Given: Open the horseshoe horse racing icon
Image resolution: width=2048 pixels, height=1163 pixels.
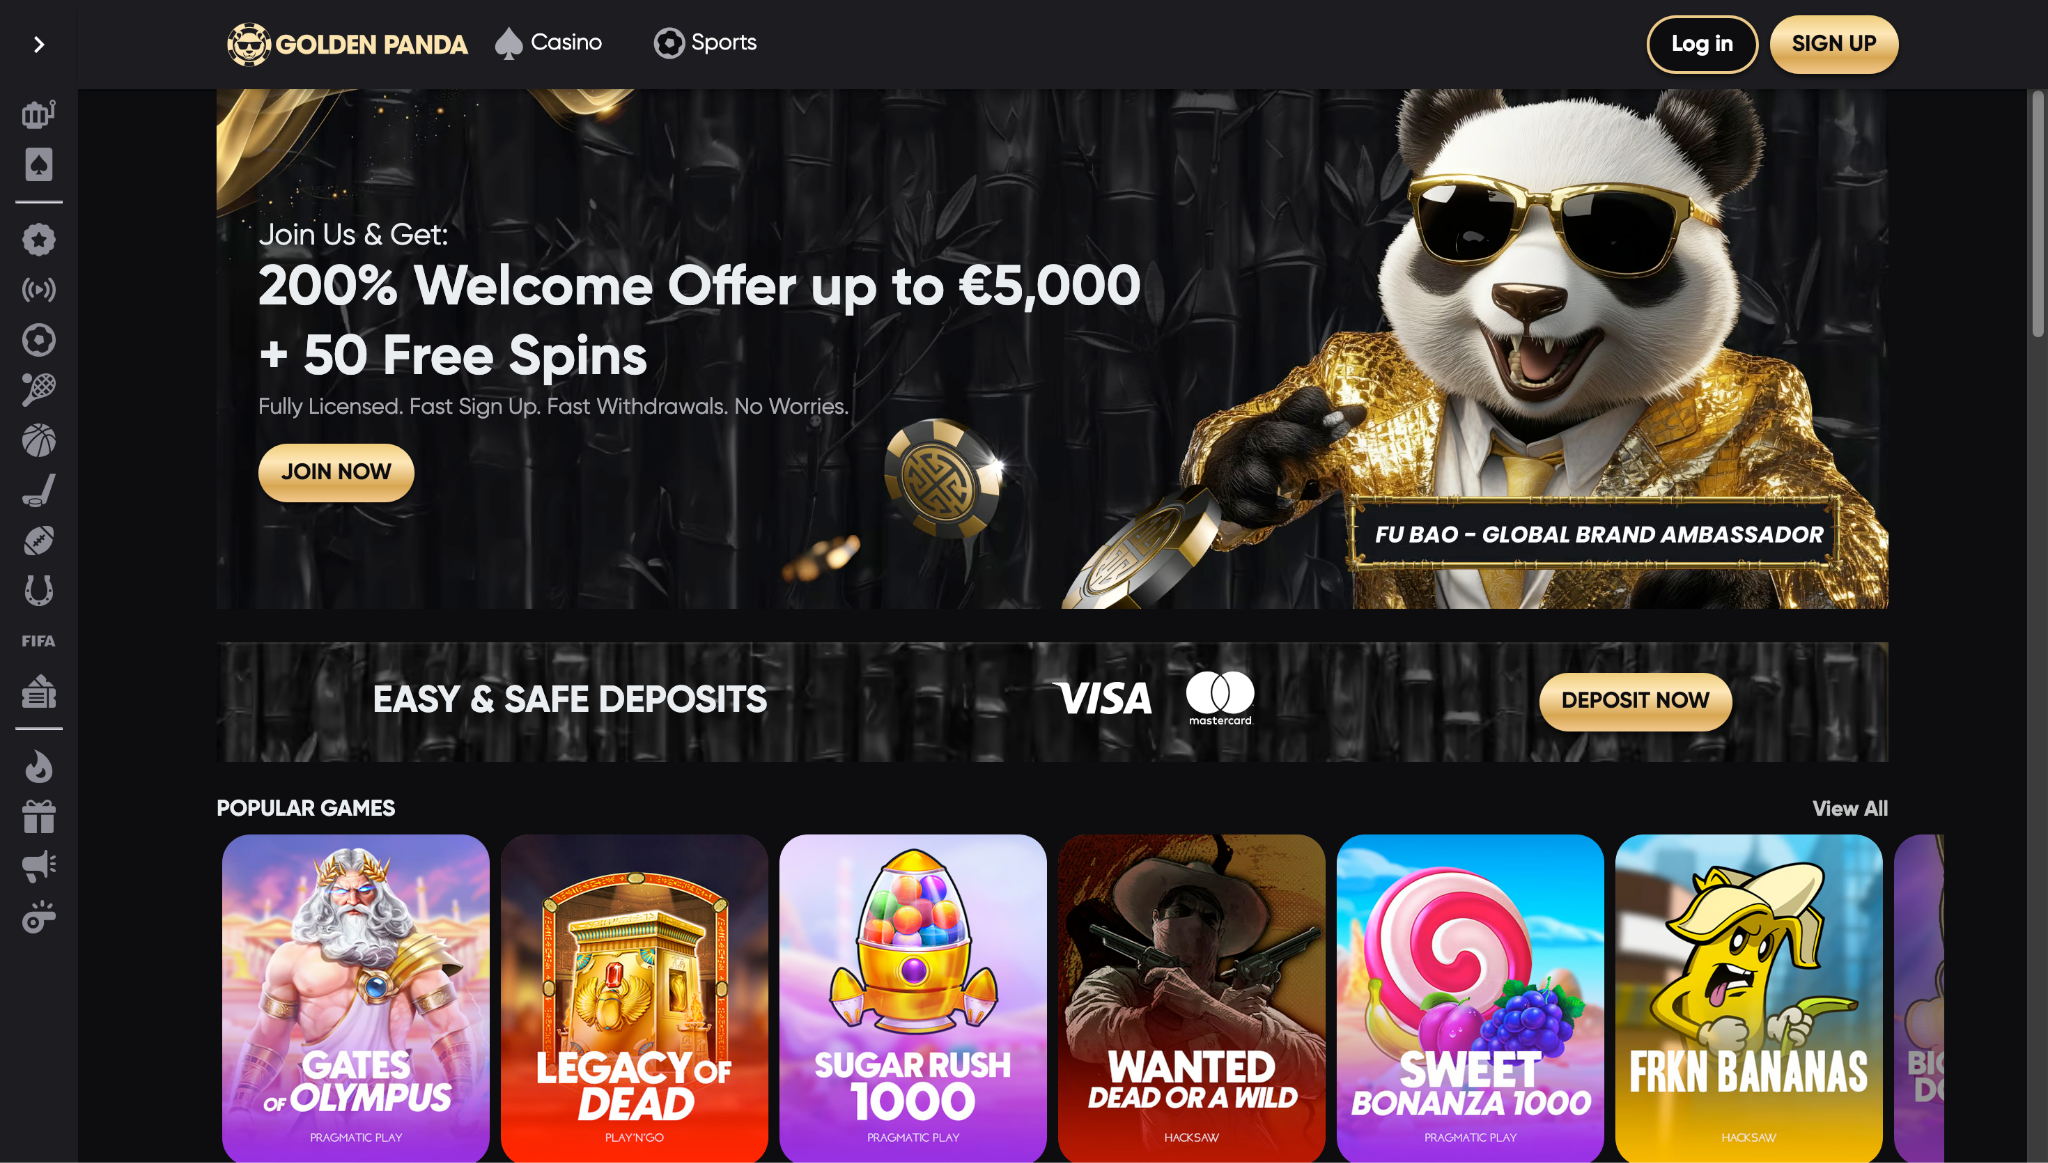Looking at the screenshot, I should [39, 590].
